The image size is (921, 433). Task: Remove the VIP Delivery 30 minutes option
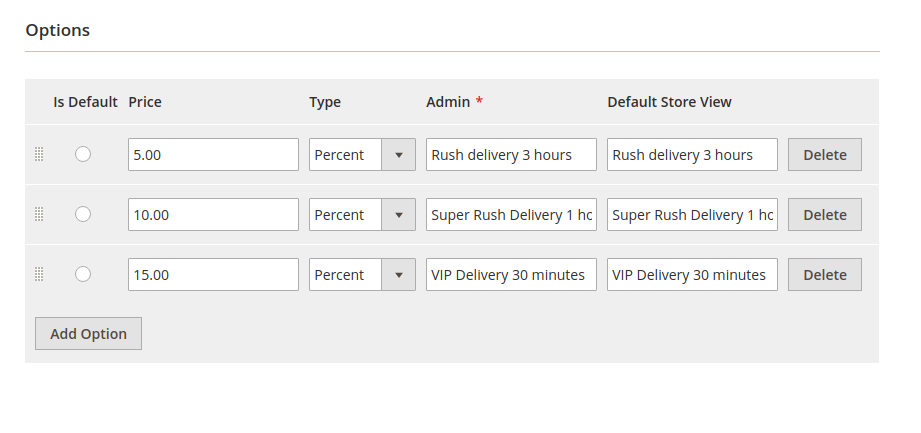coord(825,275)
